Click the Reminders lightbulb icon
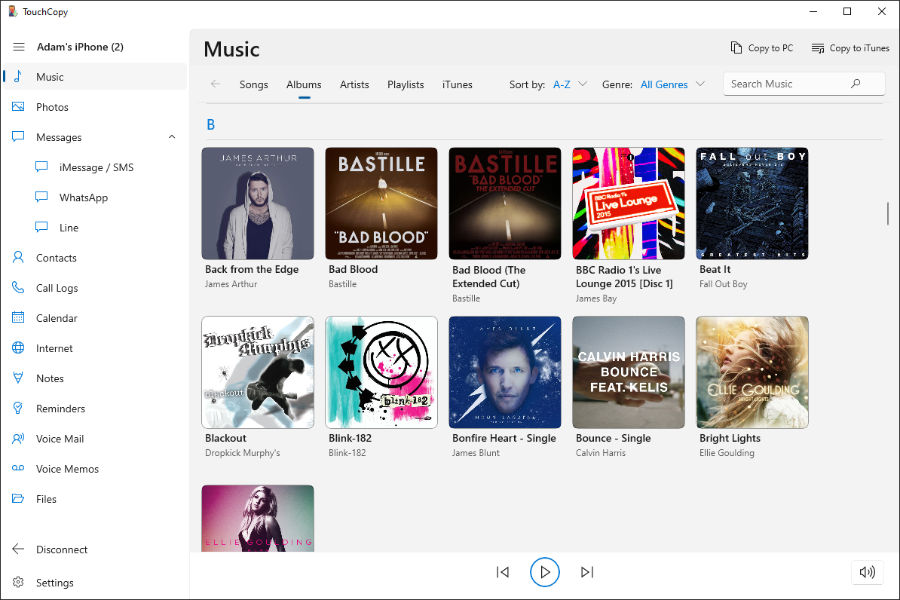Viewport: 900px width, 600px height. [18, 409]
